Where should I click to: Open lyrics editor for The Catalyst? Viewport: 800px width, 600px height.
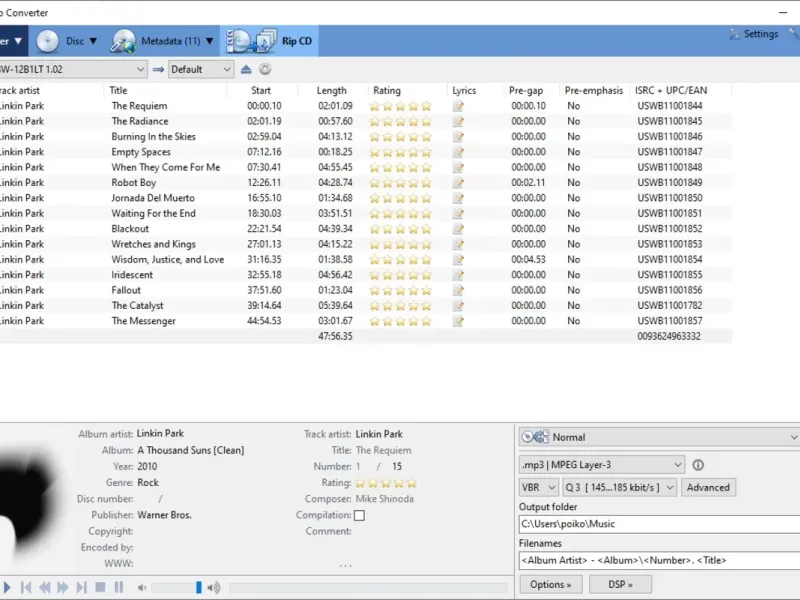(x=458, y=306)
